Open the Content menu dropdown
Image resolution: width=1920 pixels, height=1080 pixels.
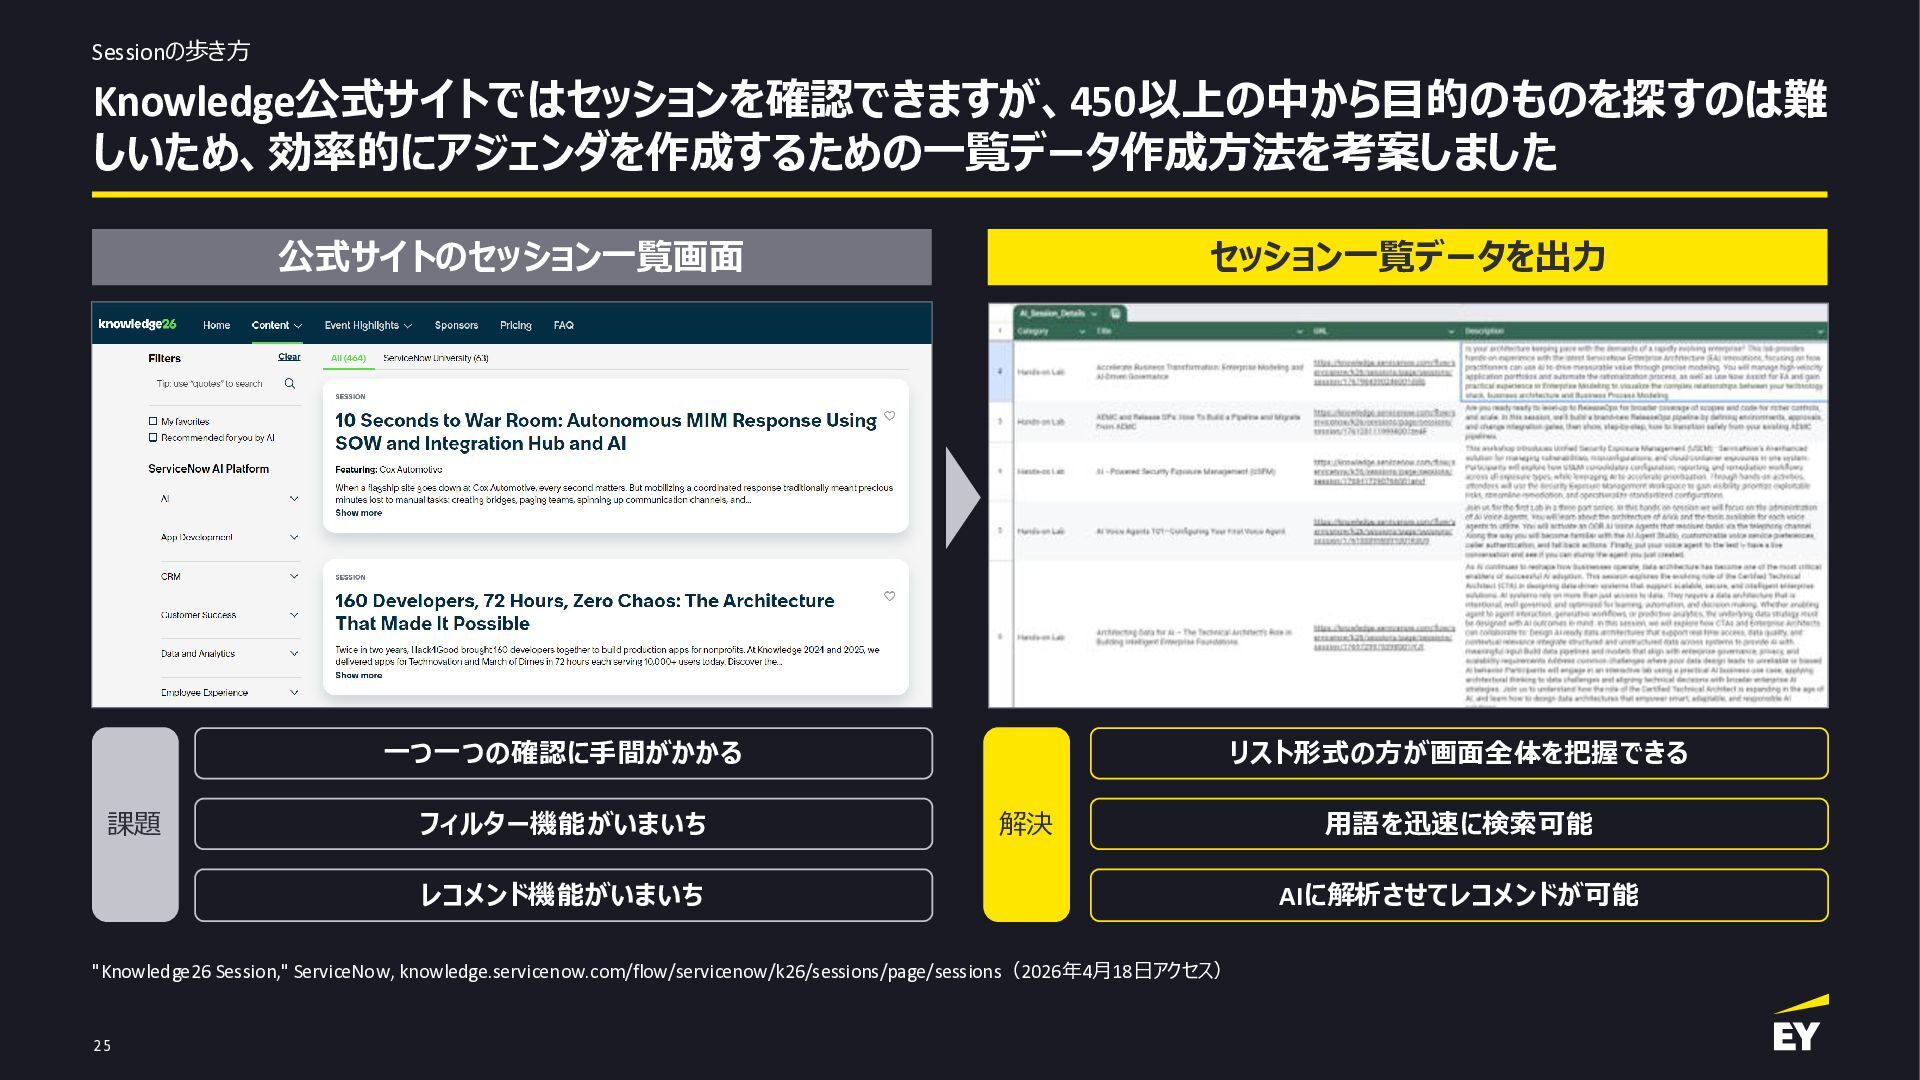pos(276,325)
